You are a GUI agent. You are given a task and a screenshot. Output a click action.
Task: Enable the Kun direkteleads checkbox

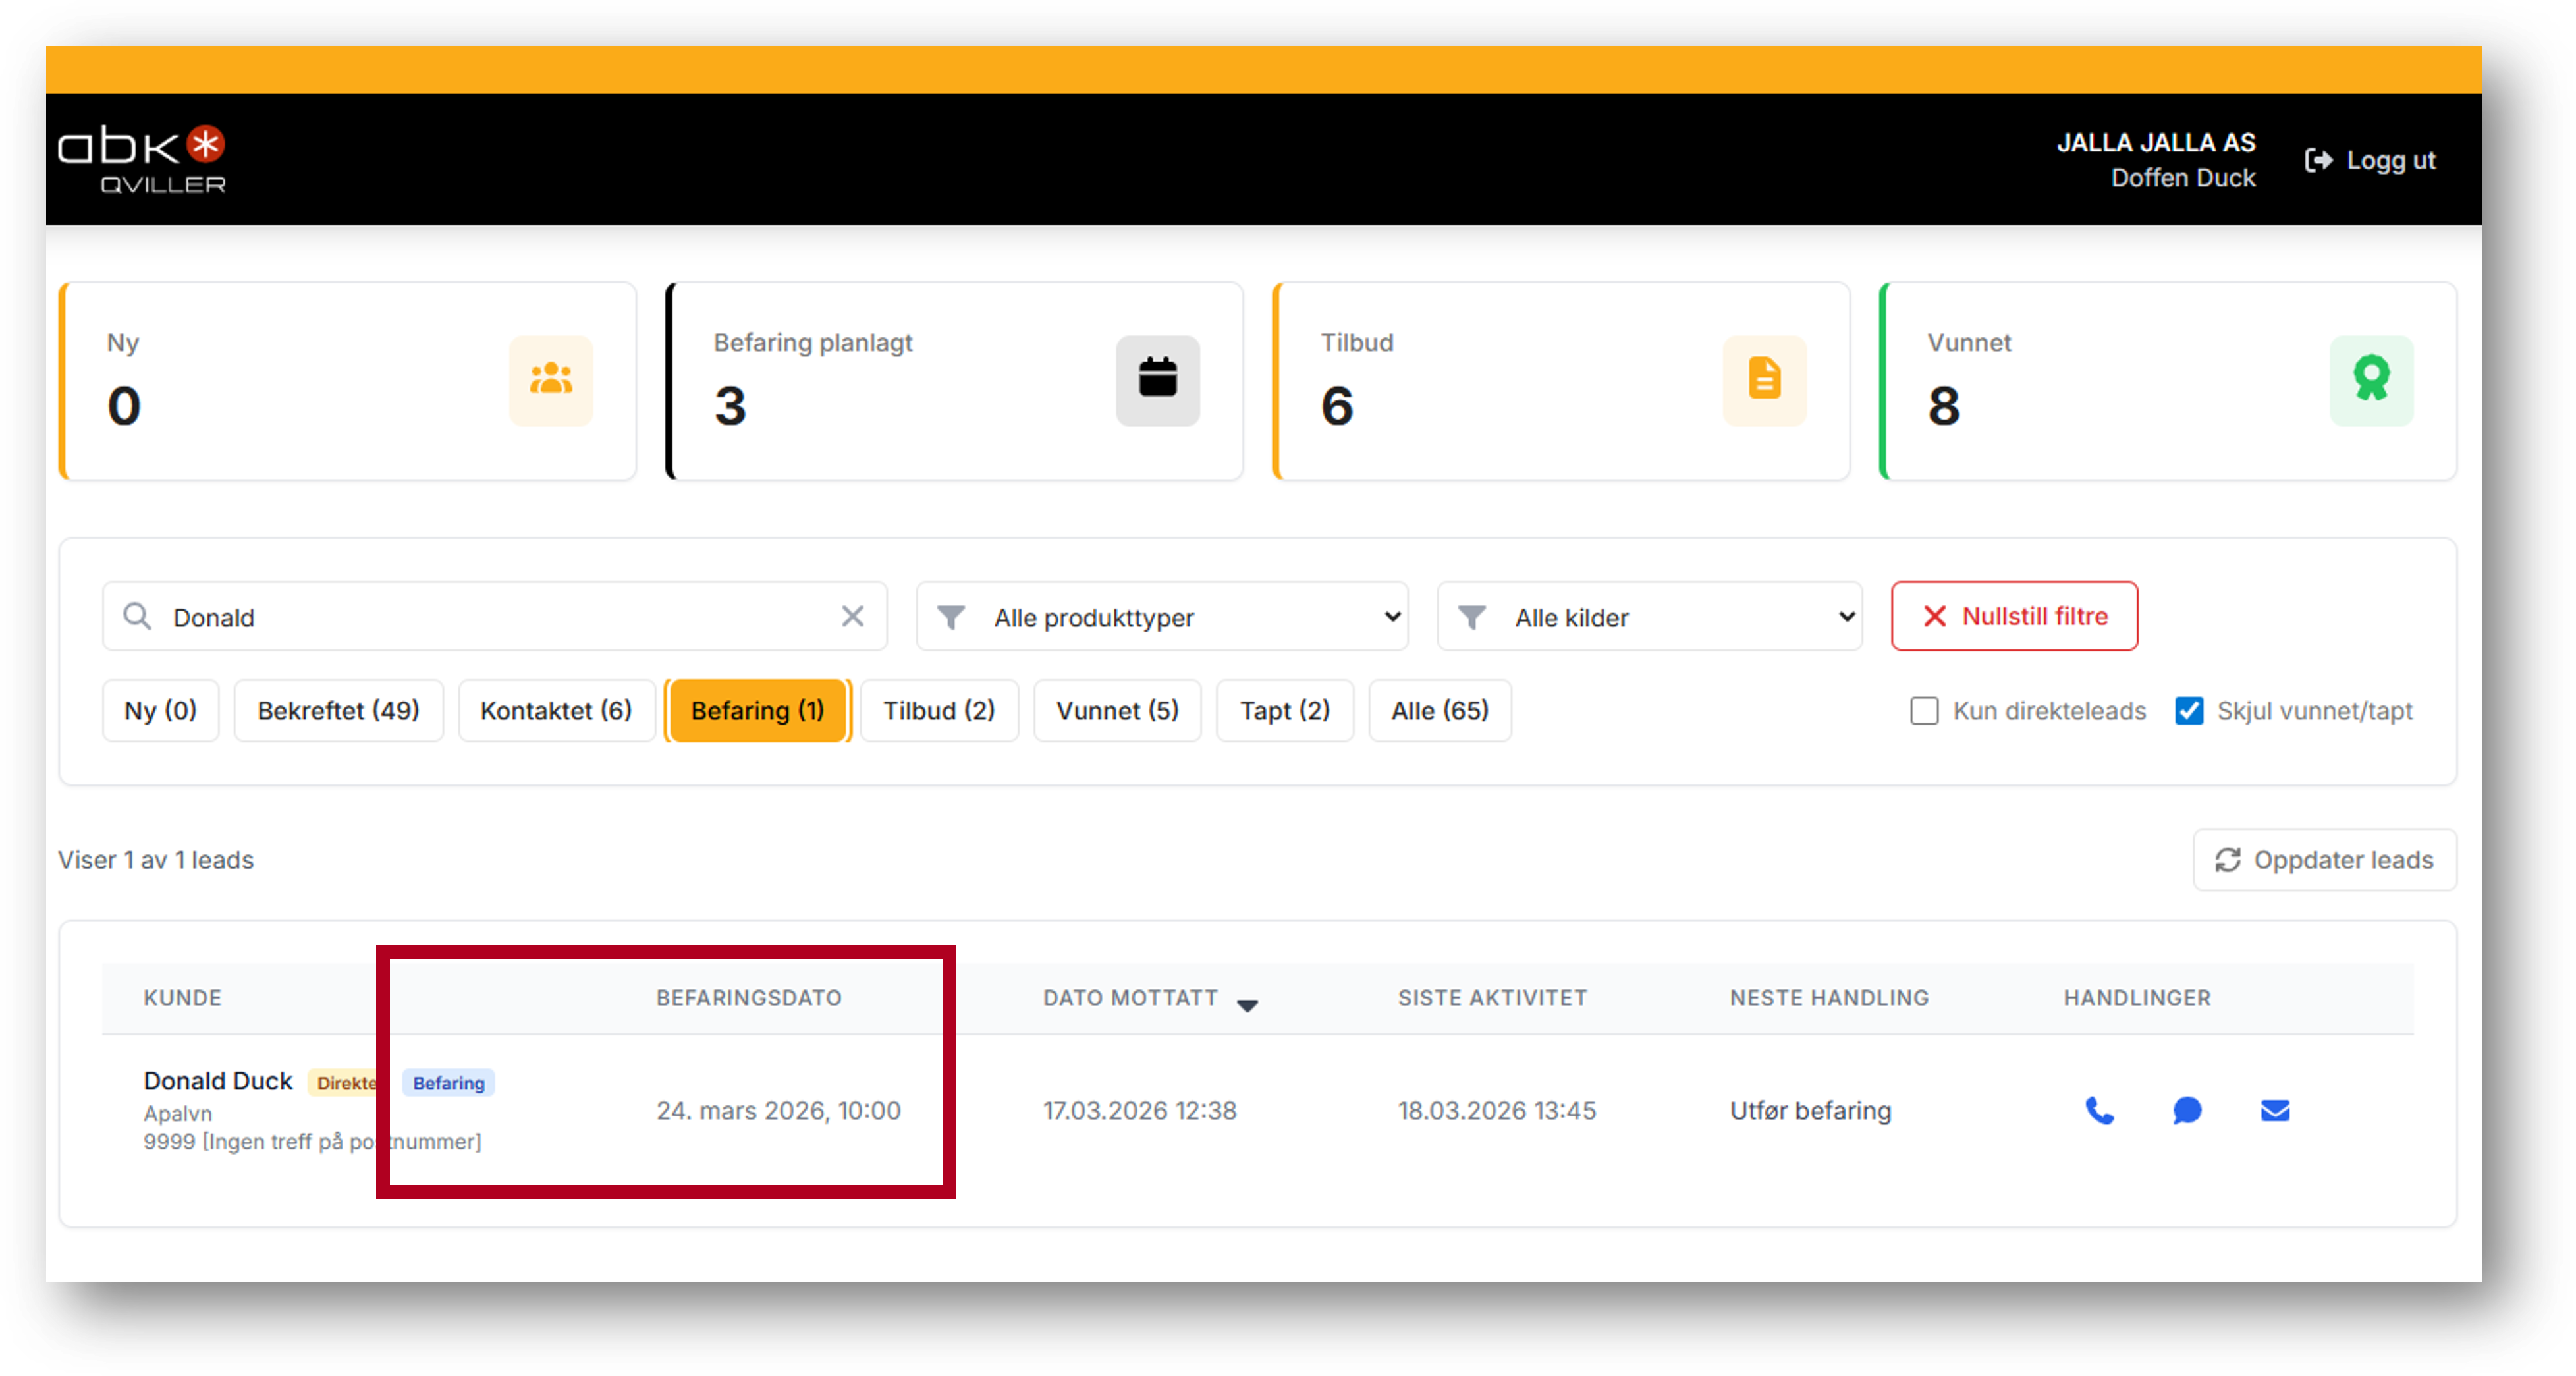pyautogui.click(x=1924, y=711)
